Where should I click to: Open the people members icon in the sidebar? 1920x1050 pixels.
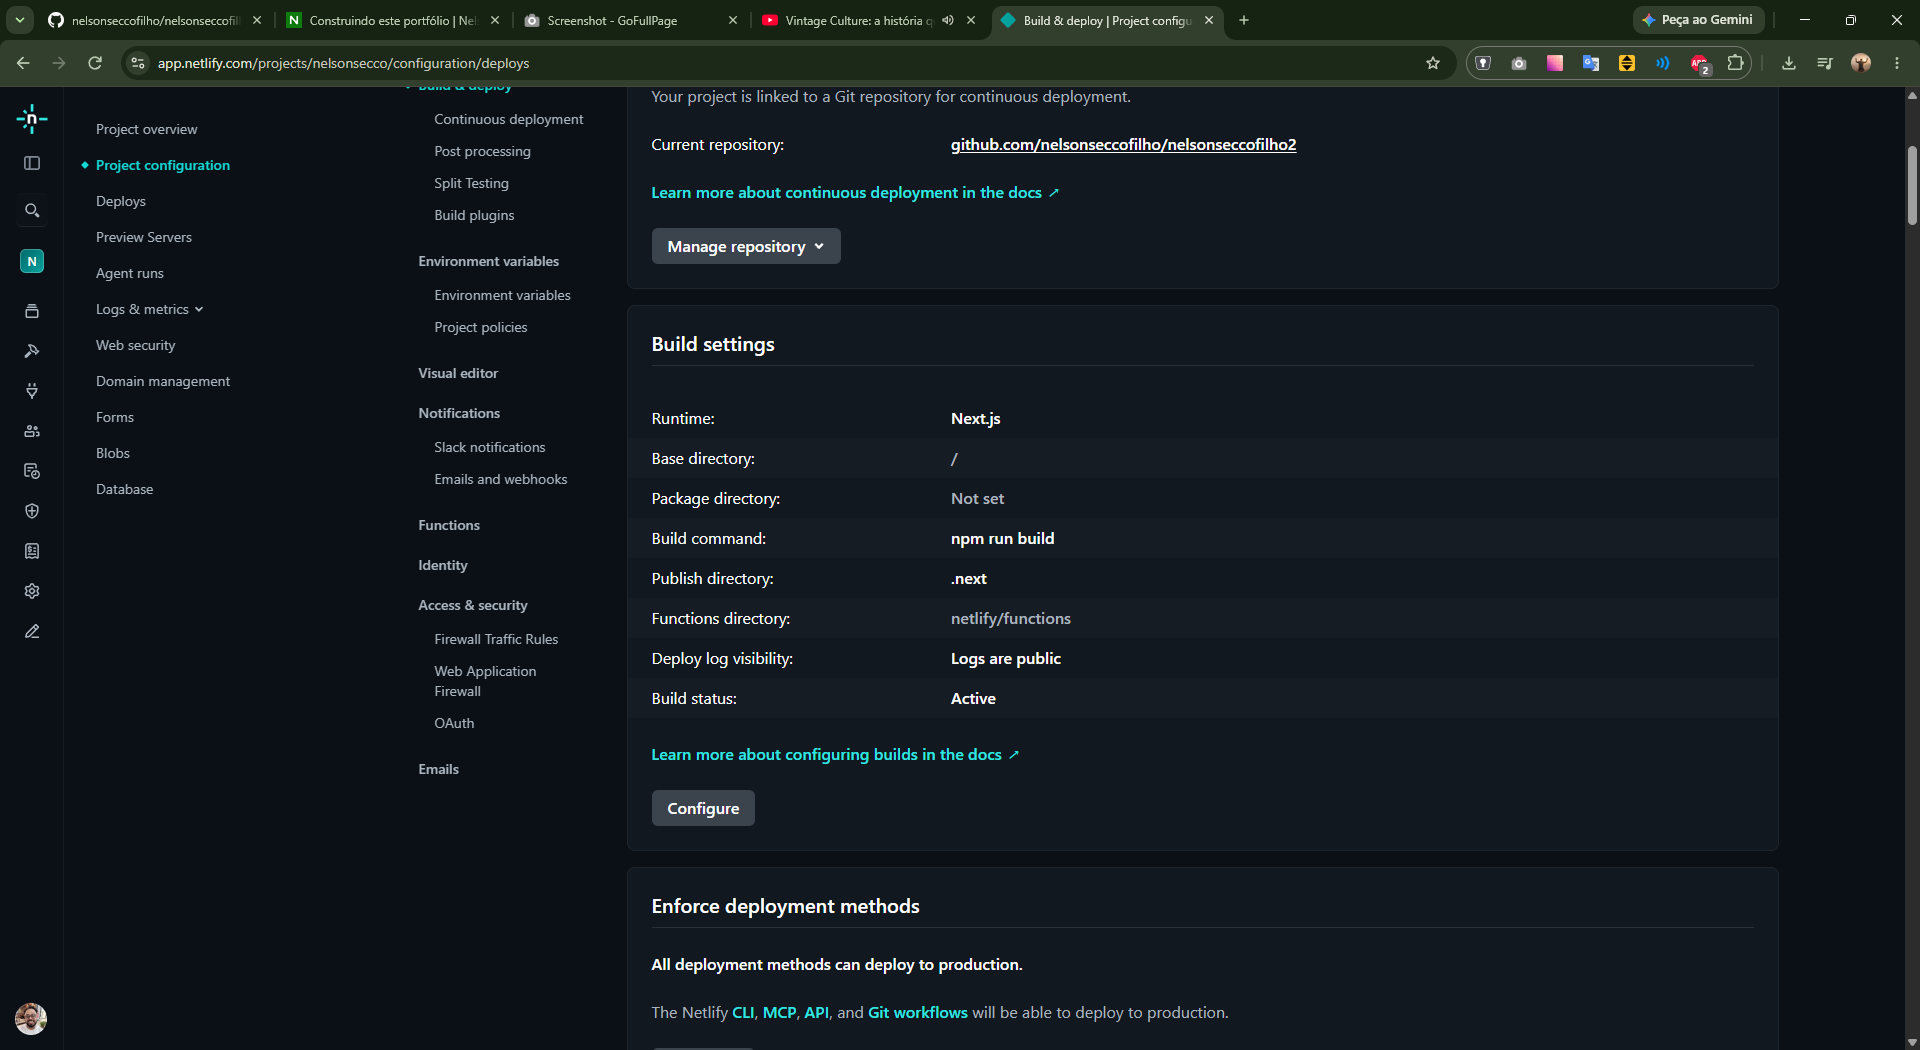[x=32, y=431]
